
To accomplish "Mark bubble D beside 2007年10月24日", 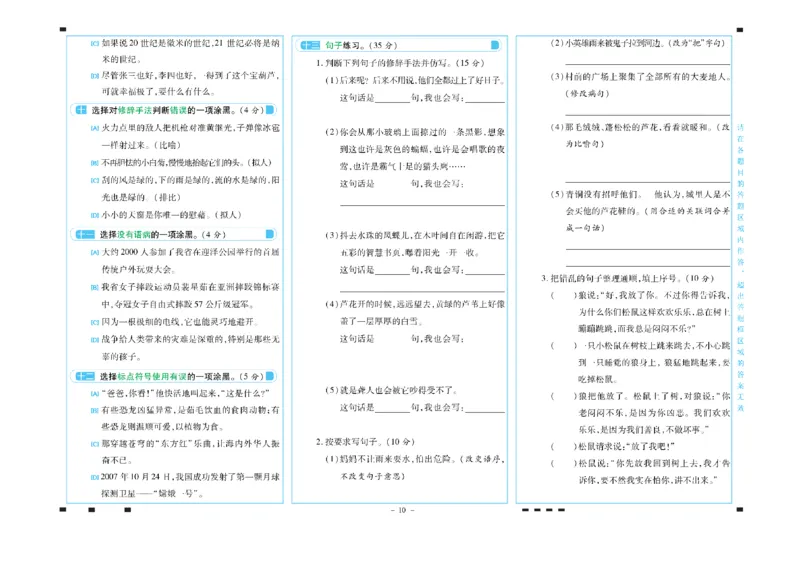I will [94, 478].
